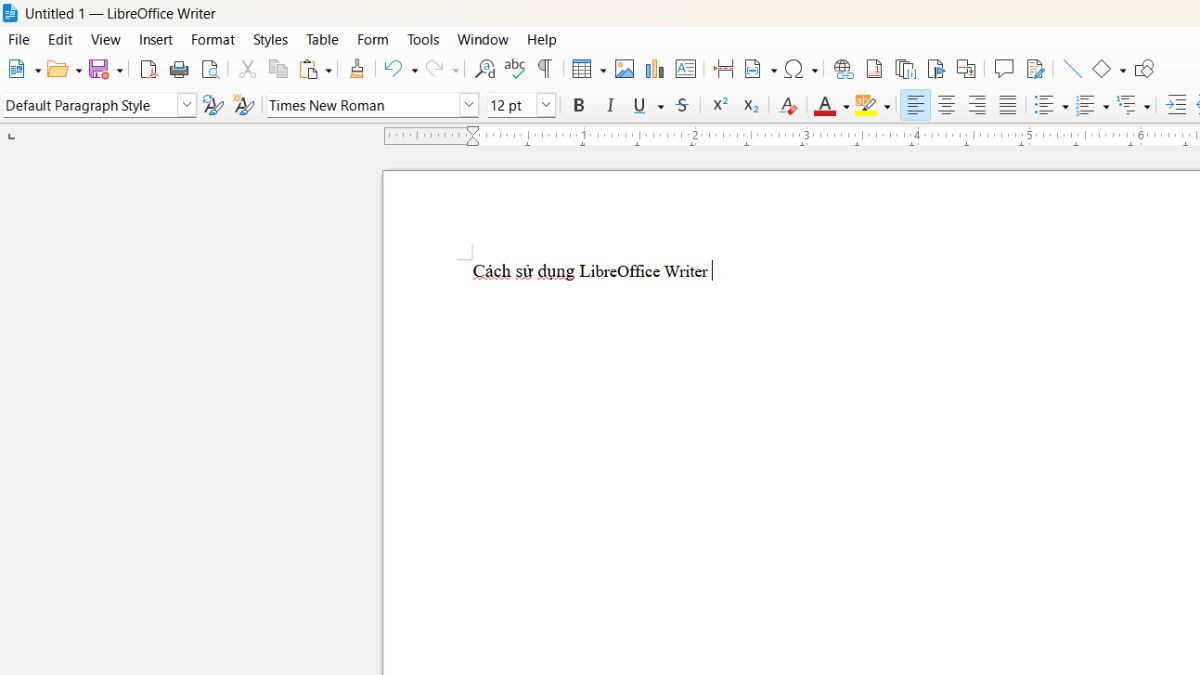Expand the font name dropdown arrow
The image size is (1200, 675).
tap(469, 105)
